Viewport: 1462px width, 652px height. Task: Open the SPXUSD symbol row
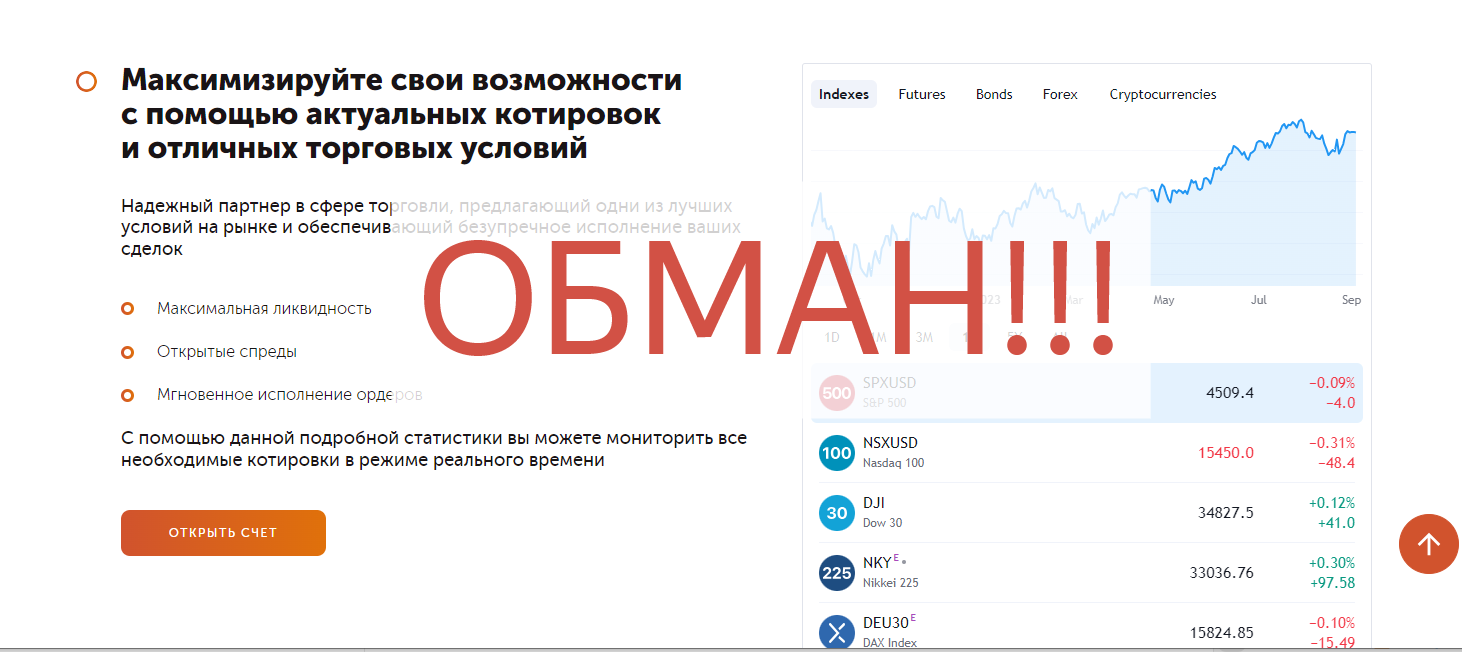[x=1086, y=393]
